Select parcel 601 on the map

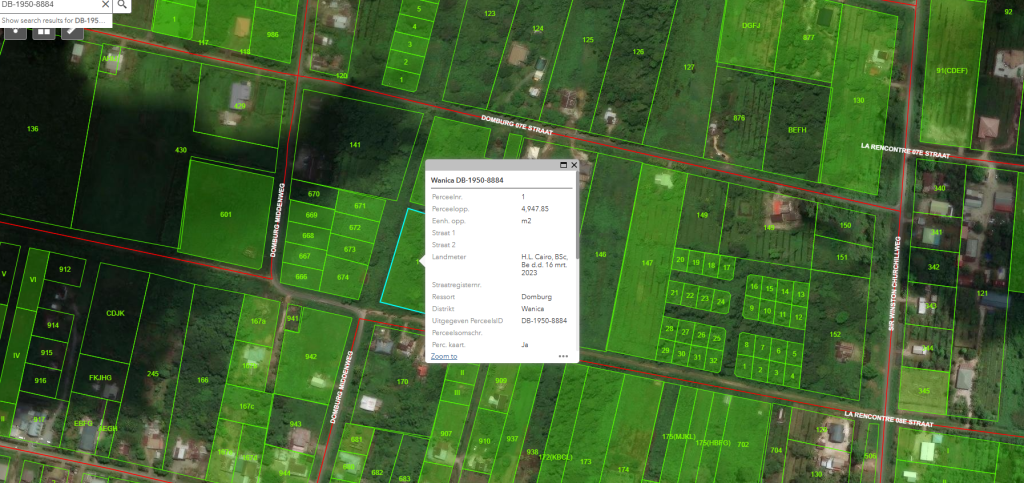click(226, 214)
